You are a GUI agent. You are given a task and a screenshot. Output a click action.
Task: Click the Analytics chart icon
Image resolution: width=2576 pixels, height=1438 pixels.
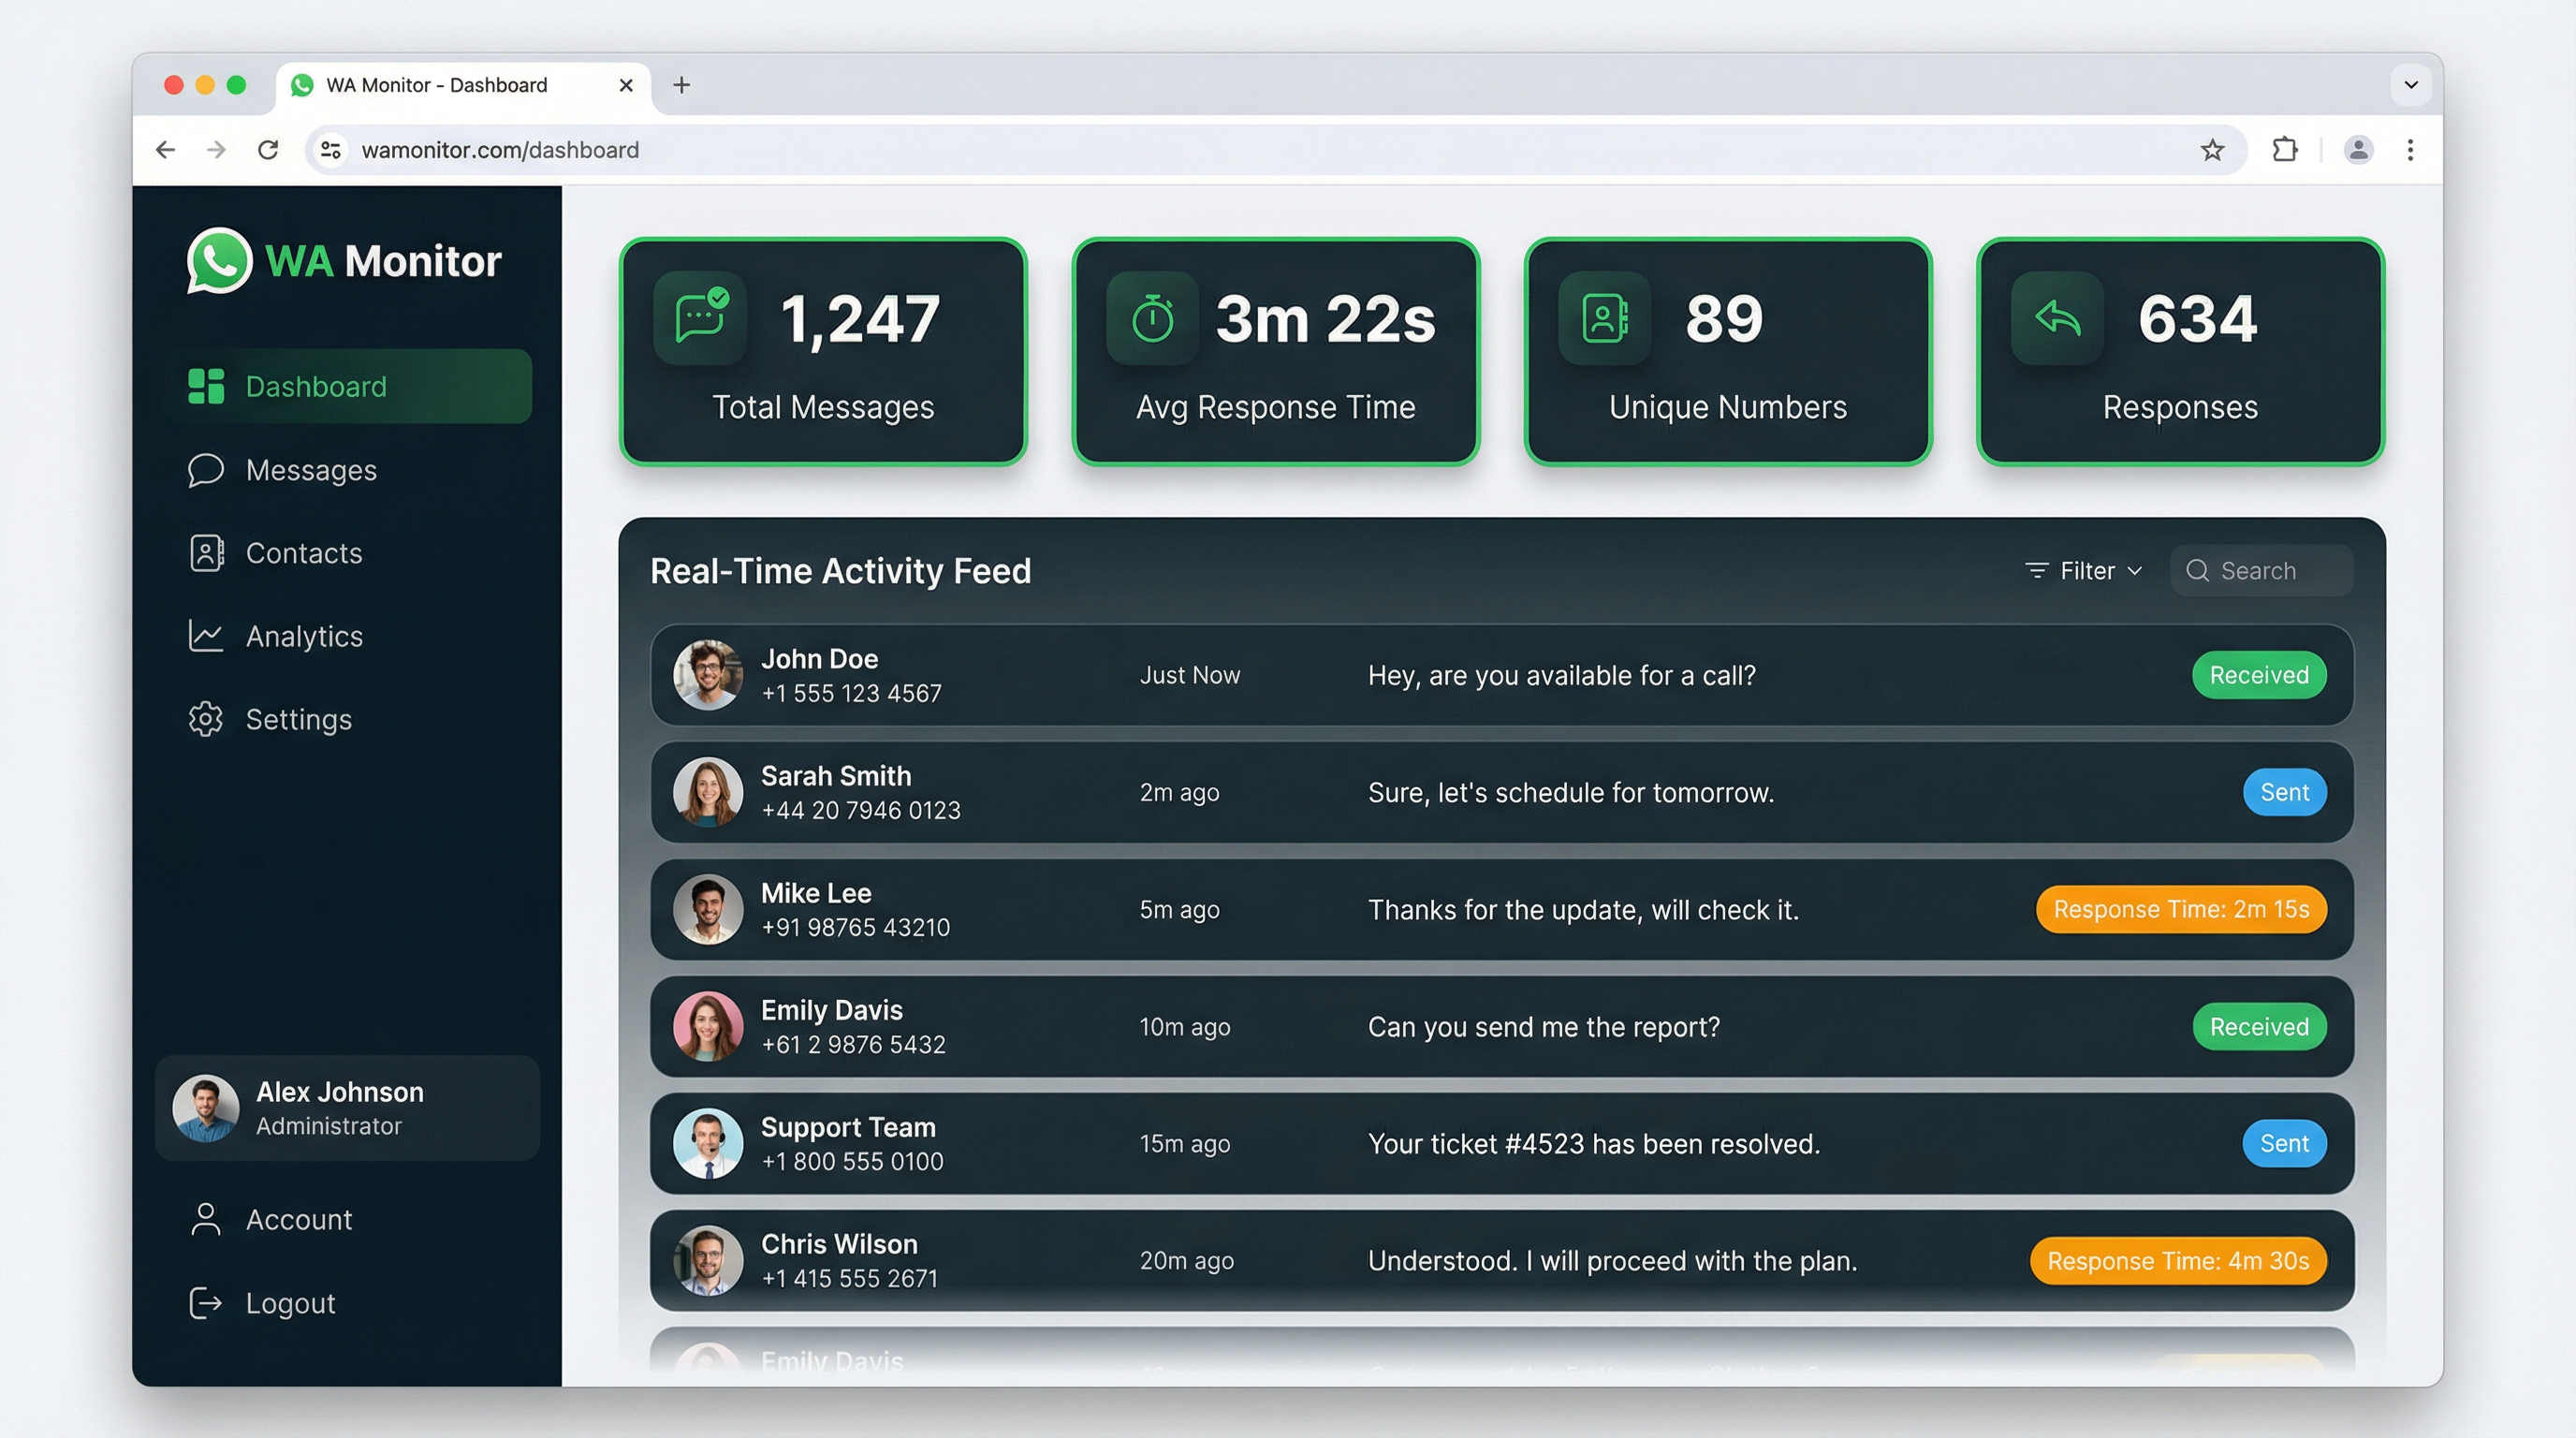[x=205, y=636]
